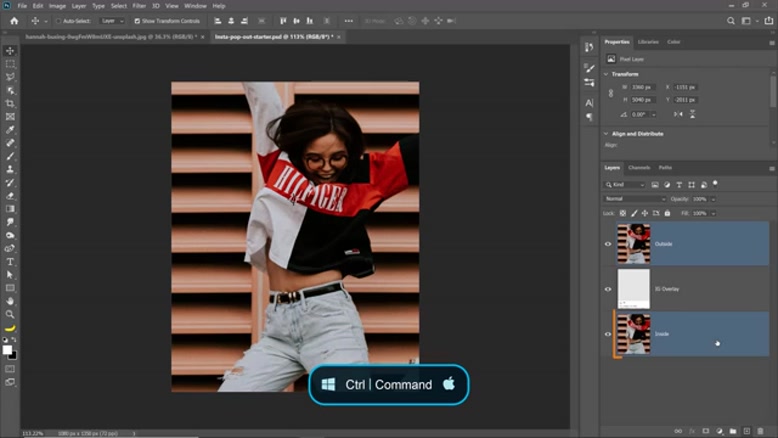
Task: Click the link width and height chain icon
Action: coord(611,93)
